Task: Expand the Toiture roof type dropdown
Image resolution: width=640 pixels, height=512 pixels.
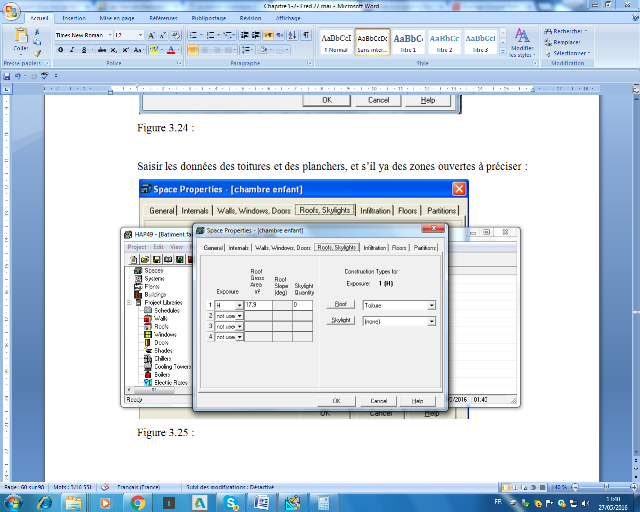Action: tap(431, 305)
